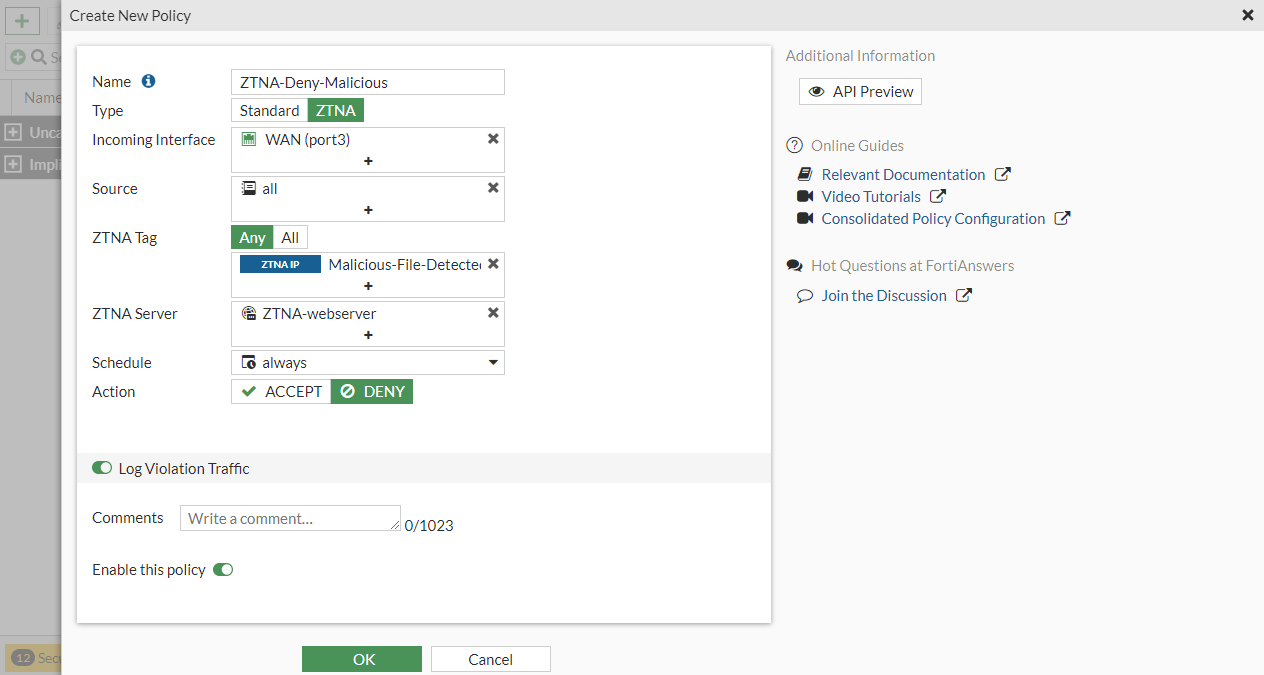Set policy Type to Standard

[269, 110]
